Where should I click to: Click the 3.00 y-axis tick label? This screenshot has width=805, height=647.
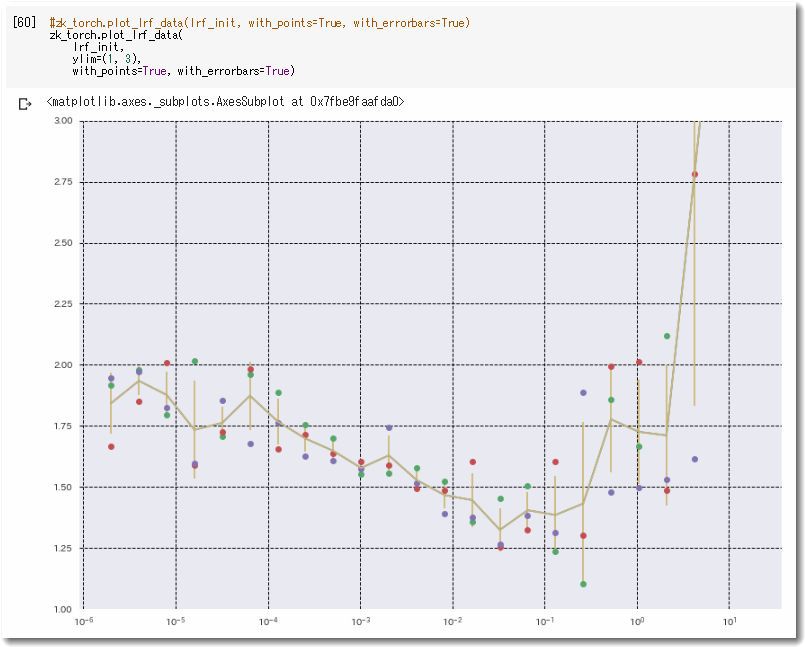pos(62,121)
